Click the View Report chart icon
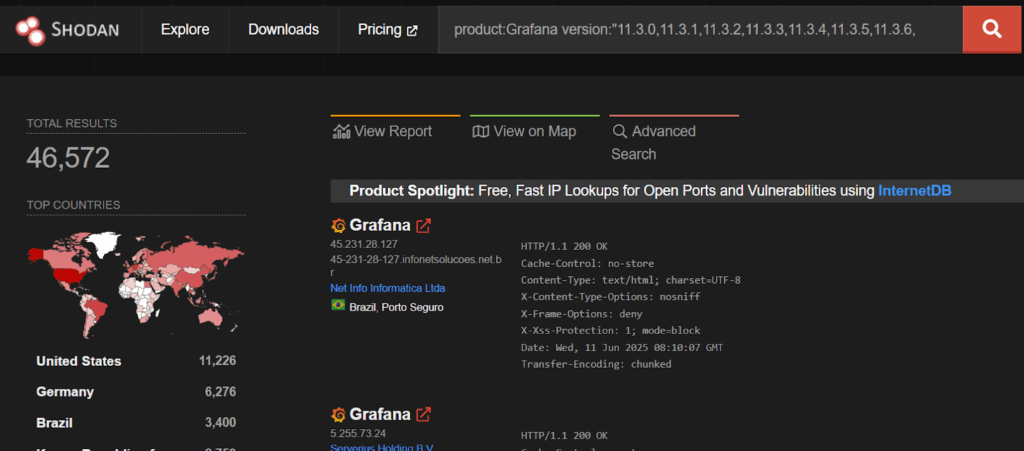This screenshot has width=1024, height=451. [x=342, y=132]
